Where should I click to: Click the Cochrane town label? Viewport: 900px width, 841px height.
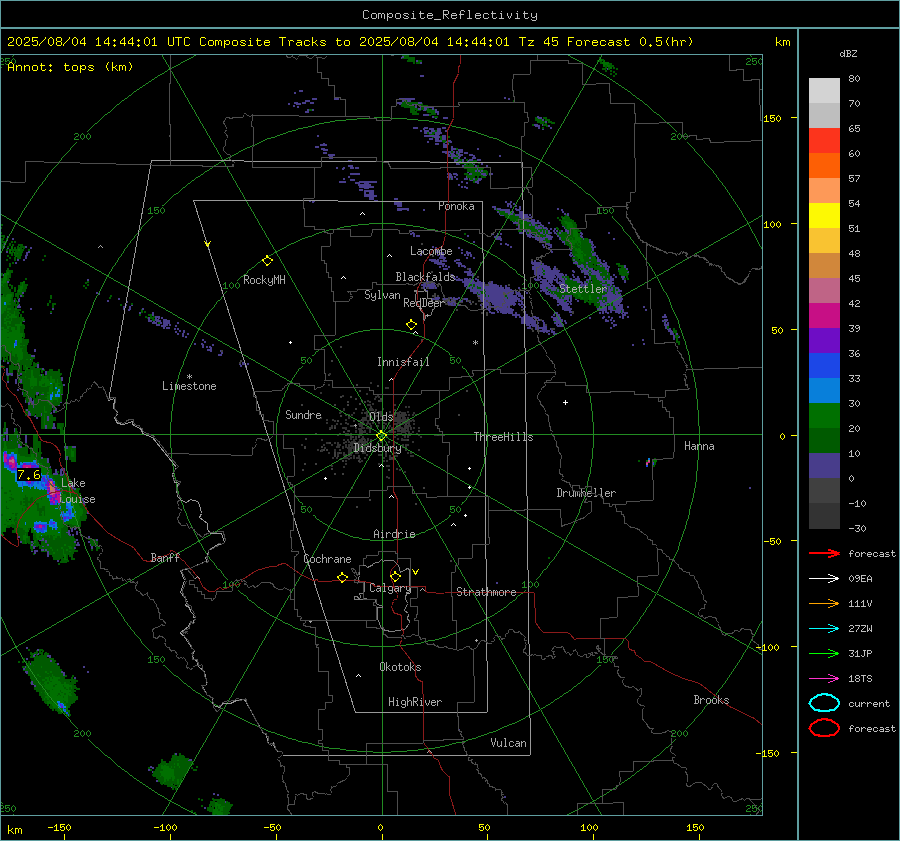(327, 559)
